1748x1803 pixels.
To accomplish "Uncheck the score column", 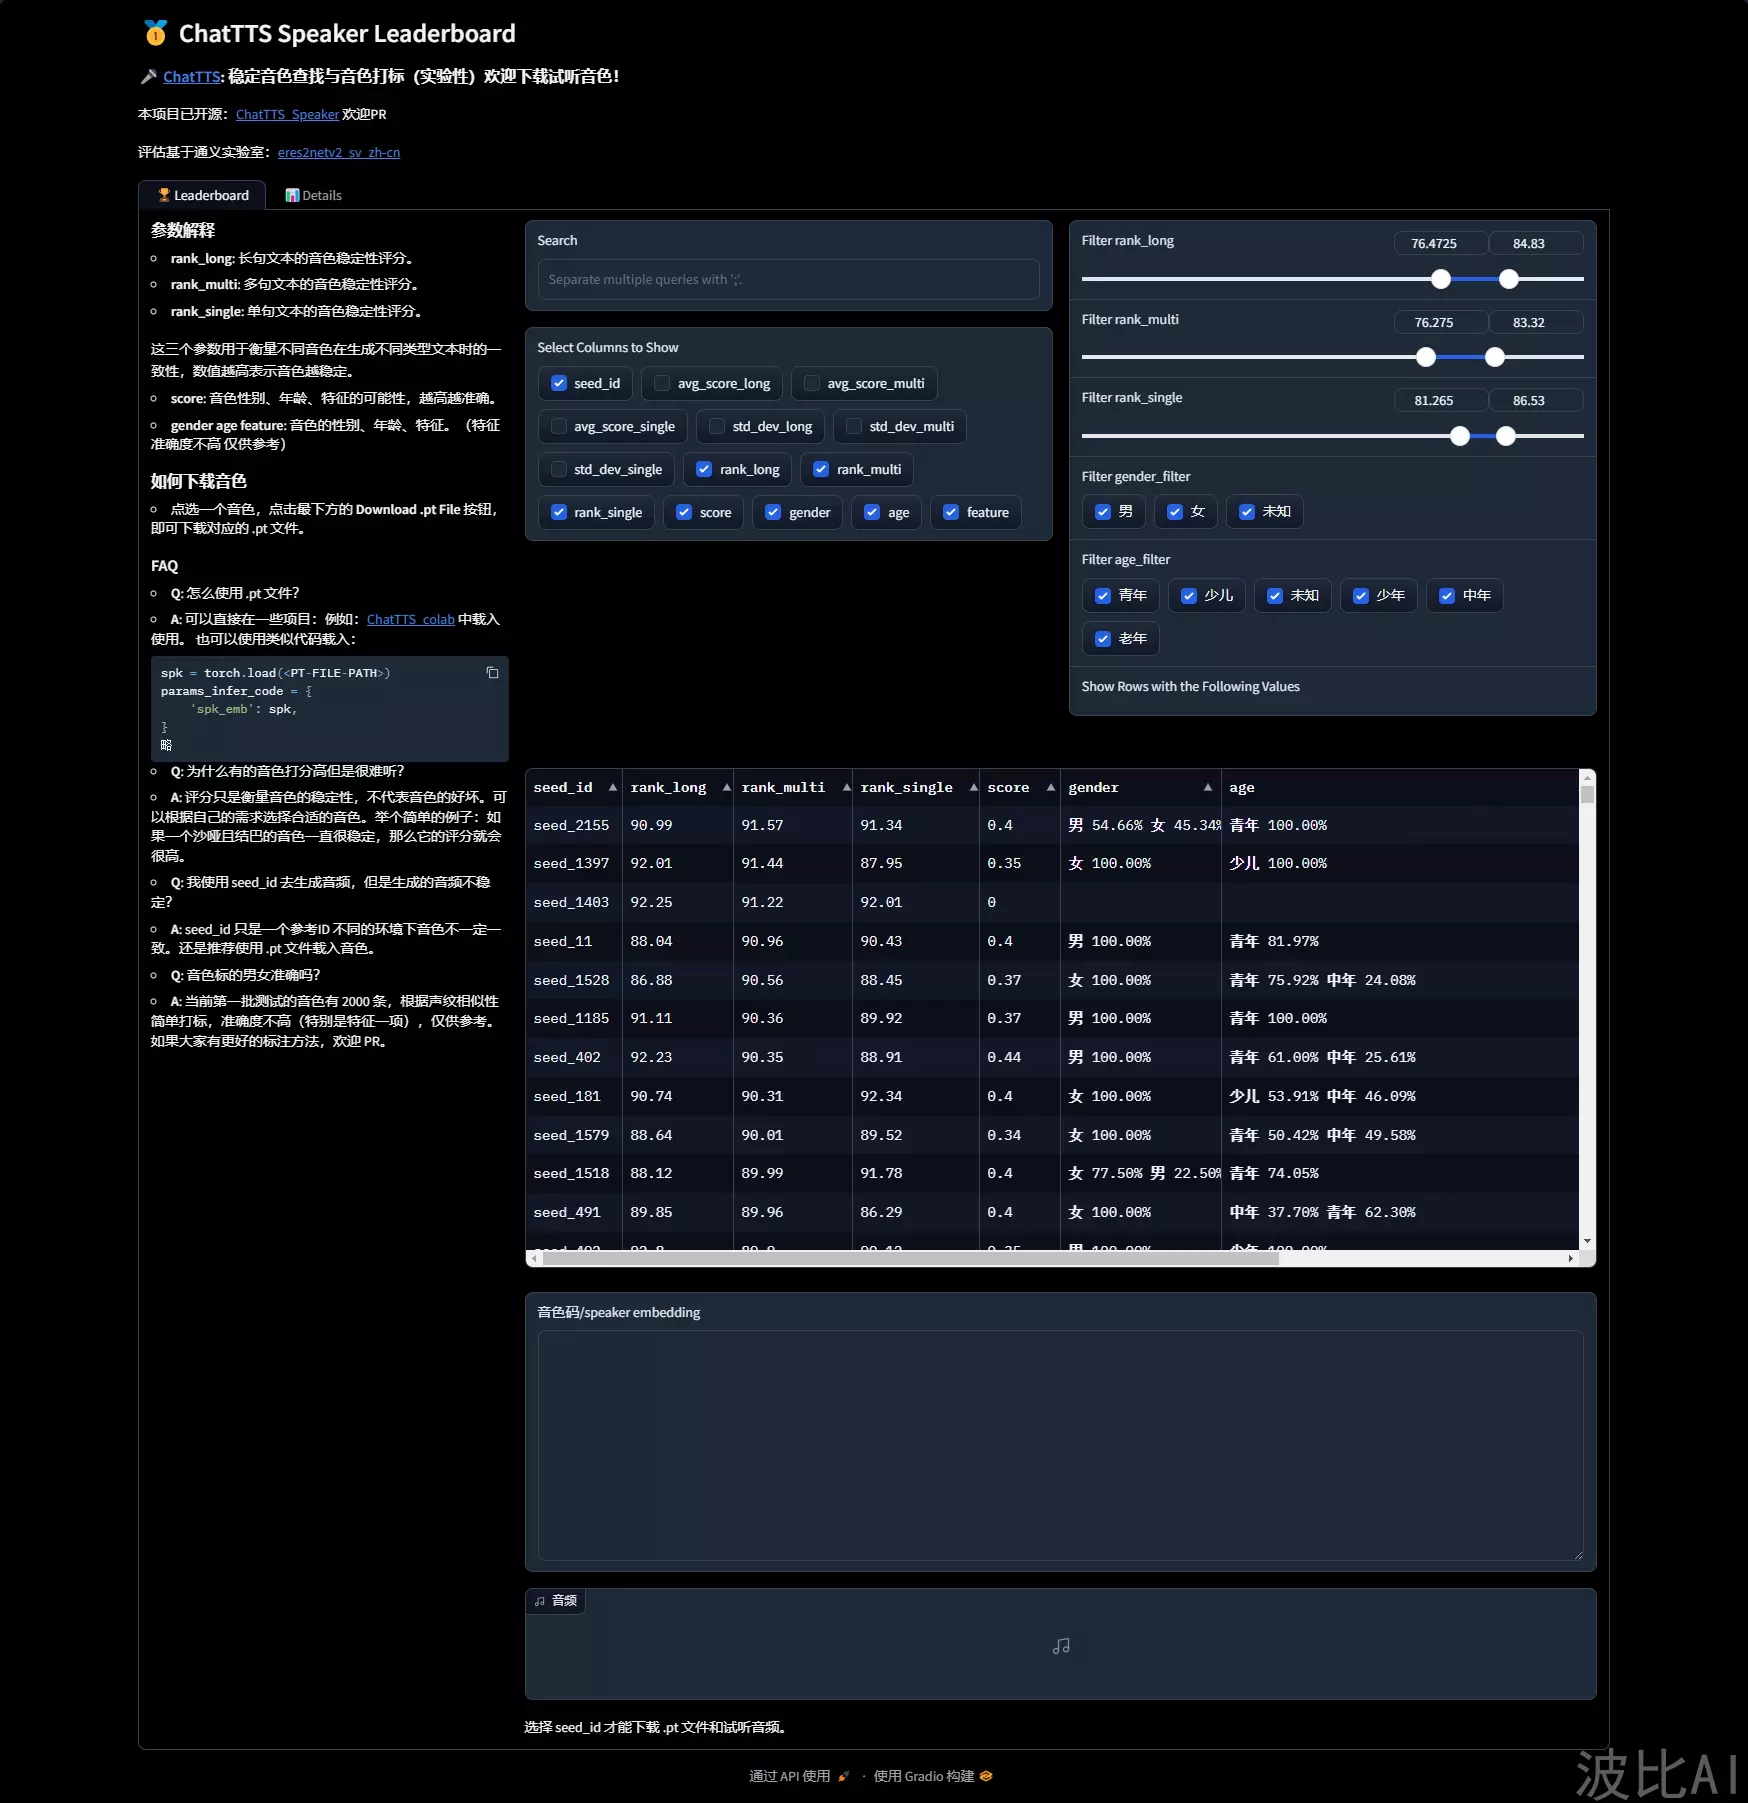I will (x=684, y=513).
